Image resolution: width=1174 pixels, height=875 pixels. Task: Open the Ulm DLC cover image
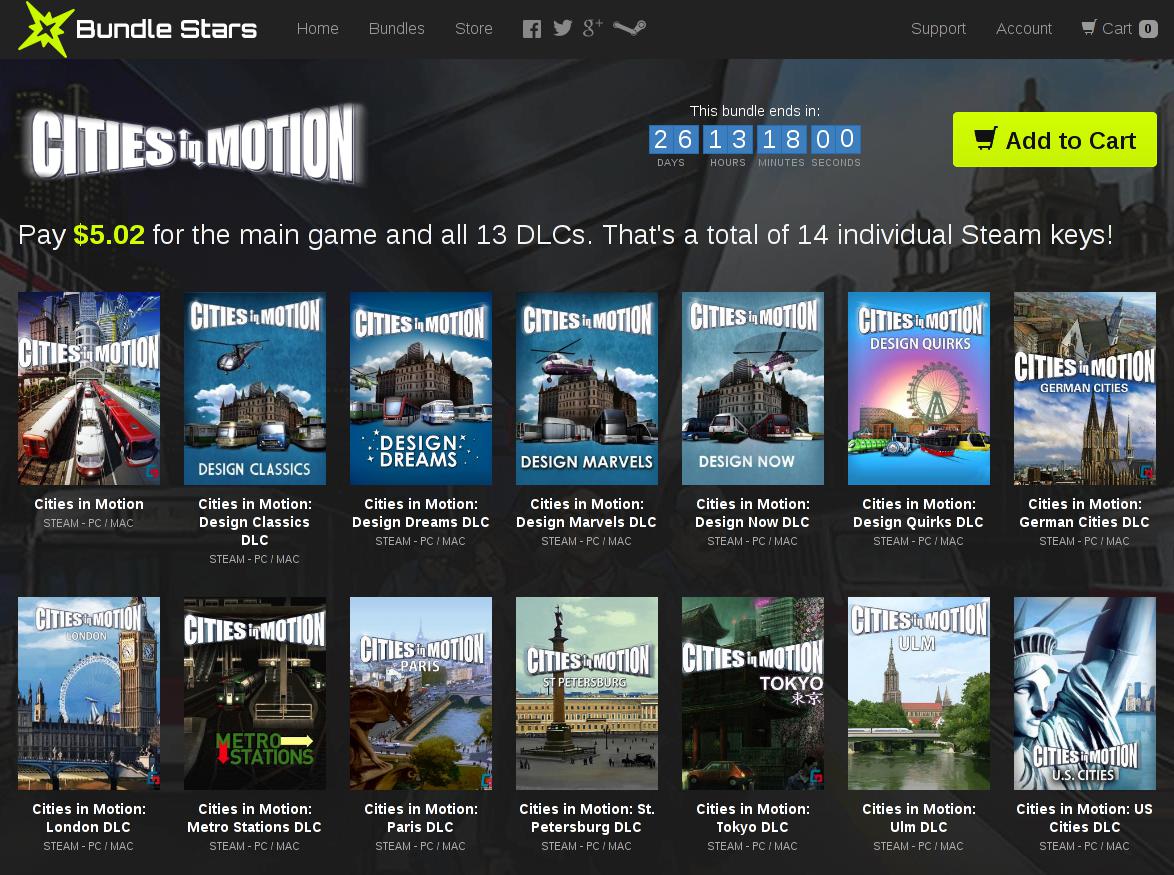tap(919, 693)
